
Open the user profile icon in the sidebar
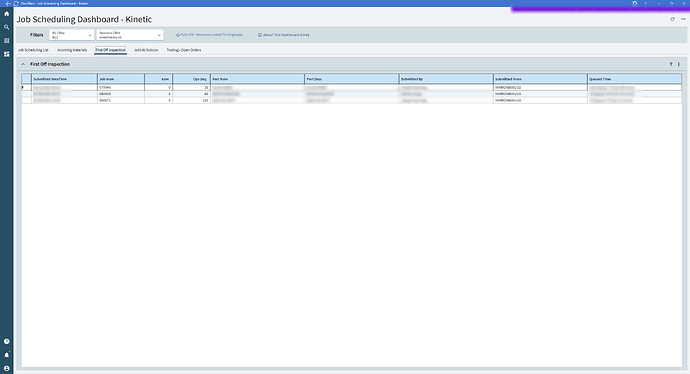(x=6, y=368)
